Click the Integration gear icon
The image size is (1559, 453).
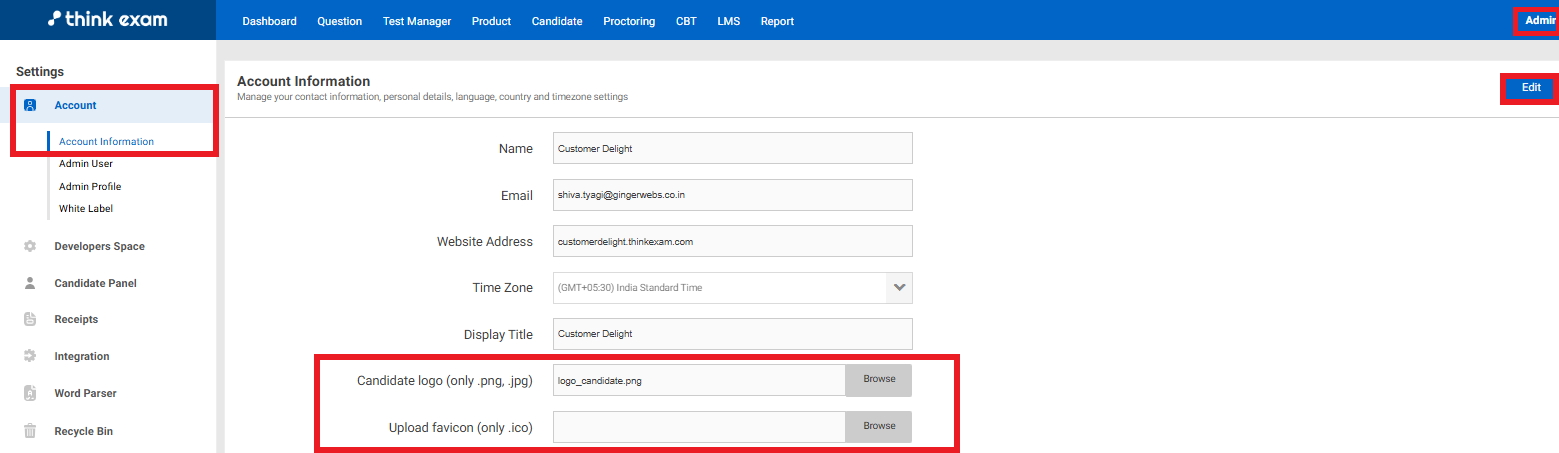pyautogui.click(x=30, y=356)
